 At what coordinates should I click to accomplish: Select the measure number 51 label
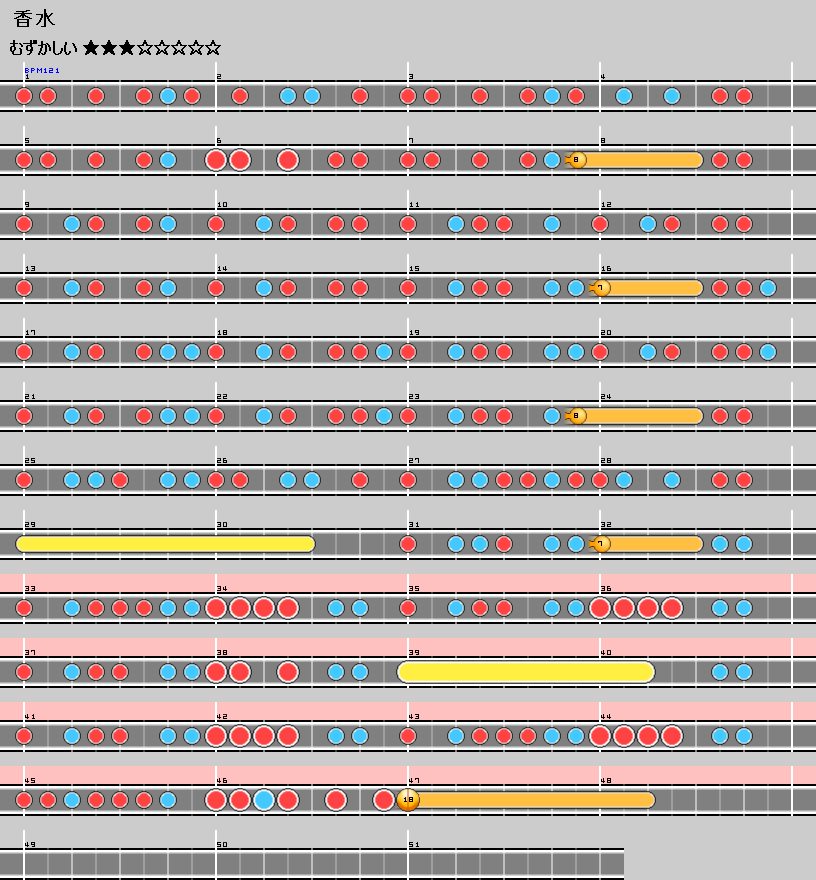[x=414, y=845]
